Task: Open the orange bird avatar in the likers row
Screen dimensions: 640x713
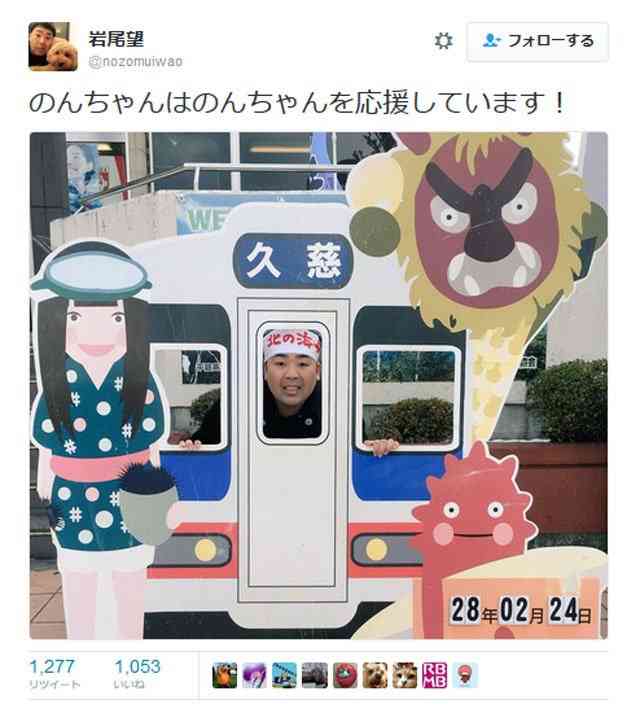Action: (225, 675)
